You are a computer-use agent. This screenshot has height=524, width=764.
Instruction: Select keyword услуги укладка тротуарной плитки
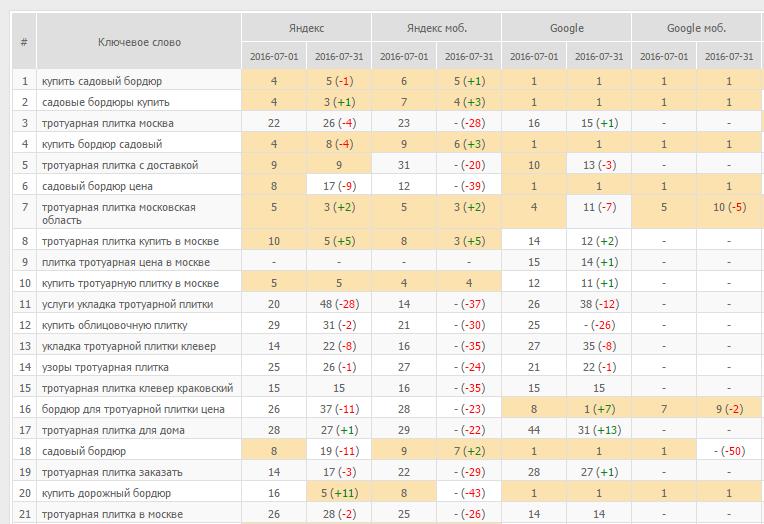pyautogui.click(x=127, y=304)
